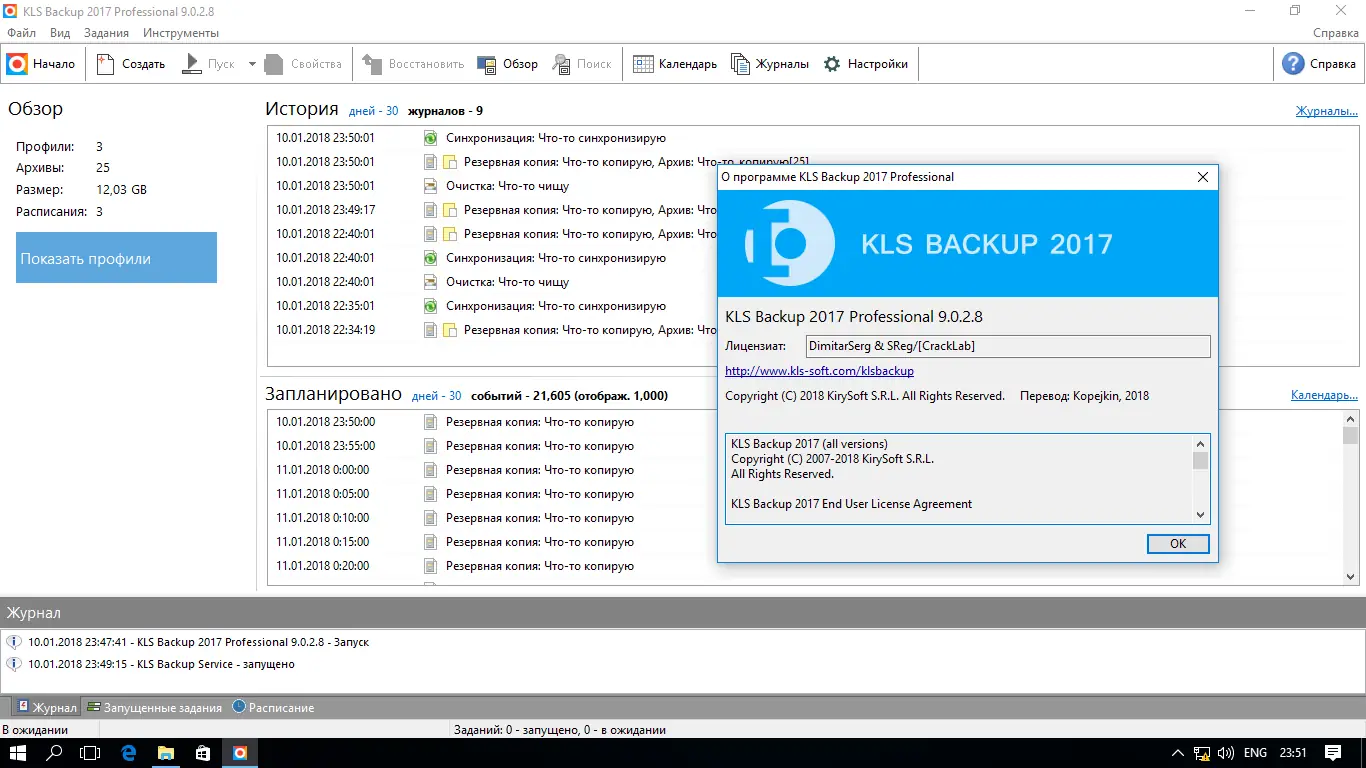Click the cleanup icon on 22:40:01 row
The height and width of the screenshot is (768, 1366).
tap(431, 282)
